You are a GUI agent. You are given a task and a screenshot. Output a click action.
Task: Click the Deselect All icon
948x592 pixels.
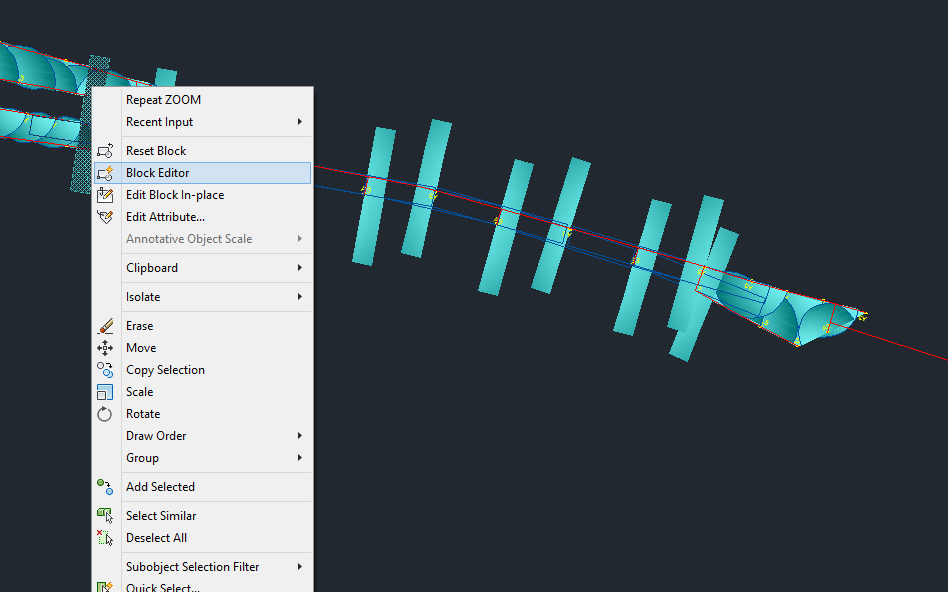coord(105,538)
